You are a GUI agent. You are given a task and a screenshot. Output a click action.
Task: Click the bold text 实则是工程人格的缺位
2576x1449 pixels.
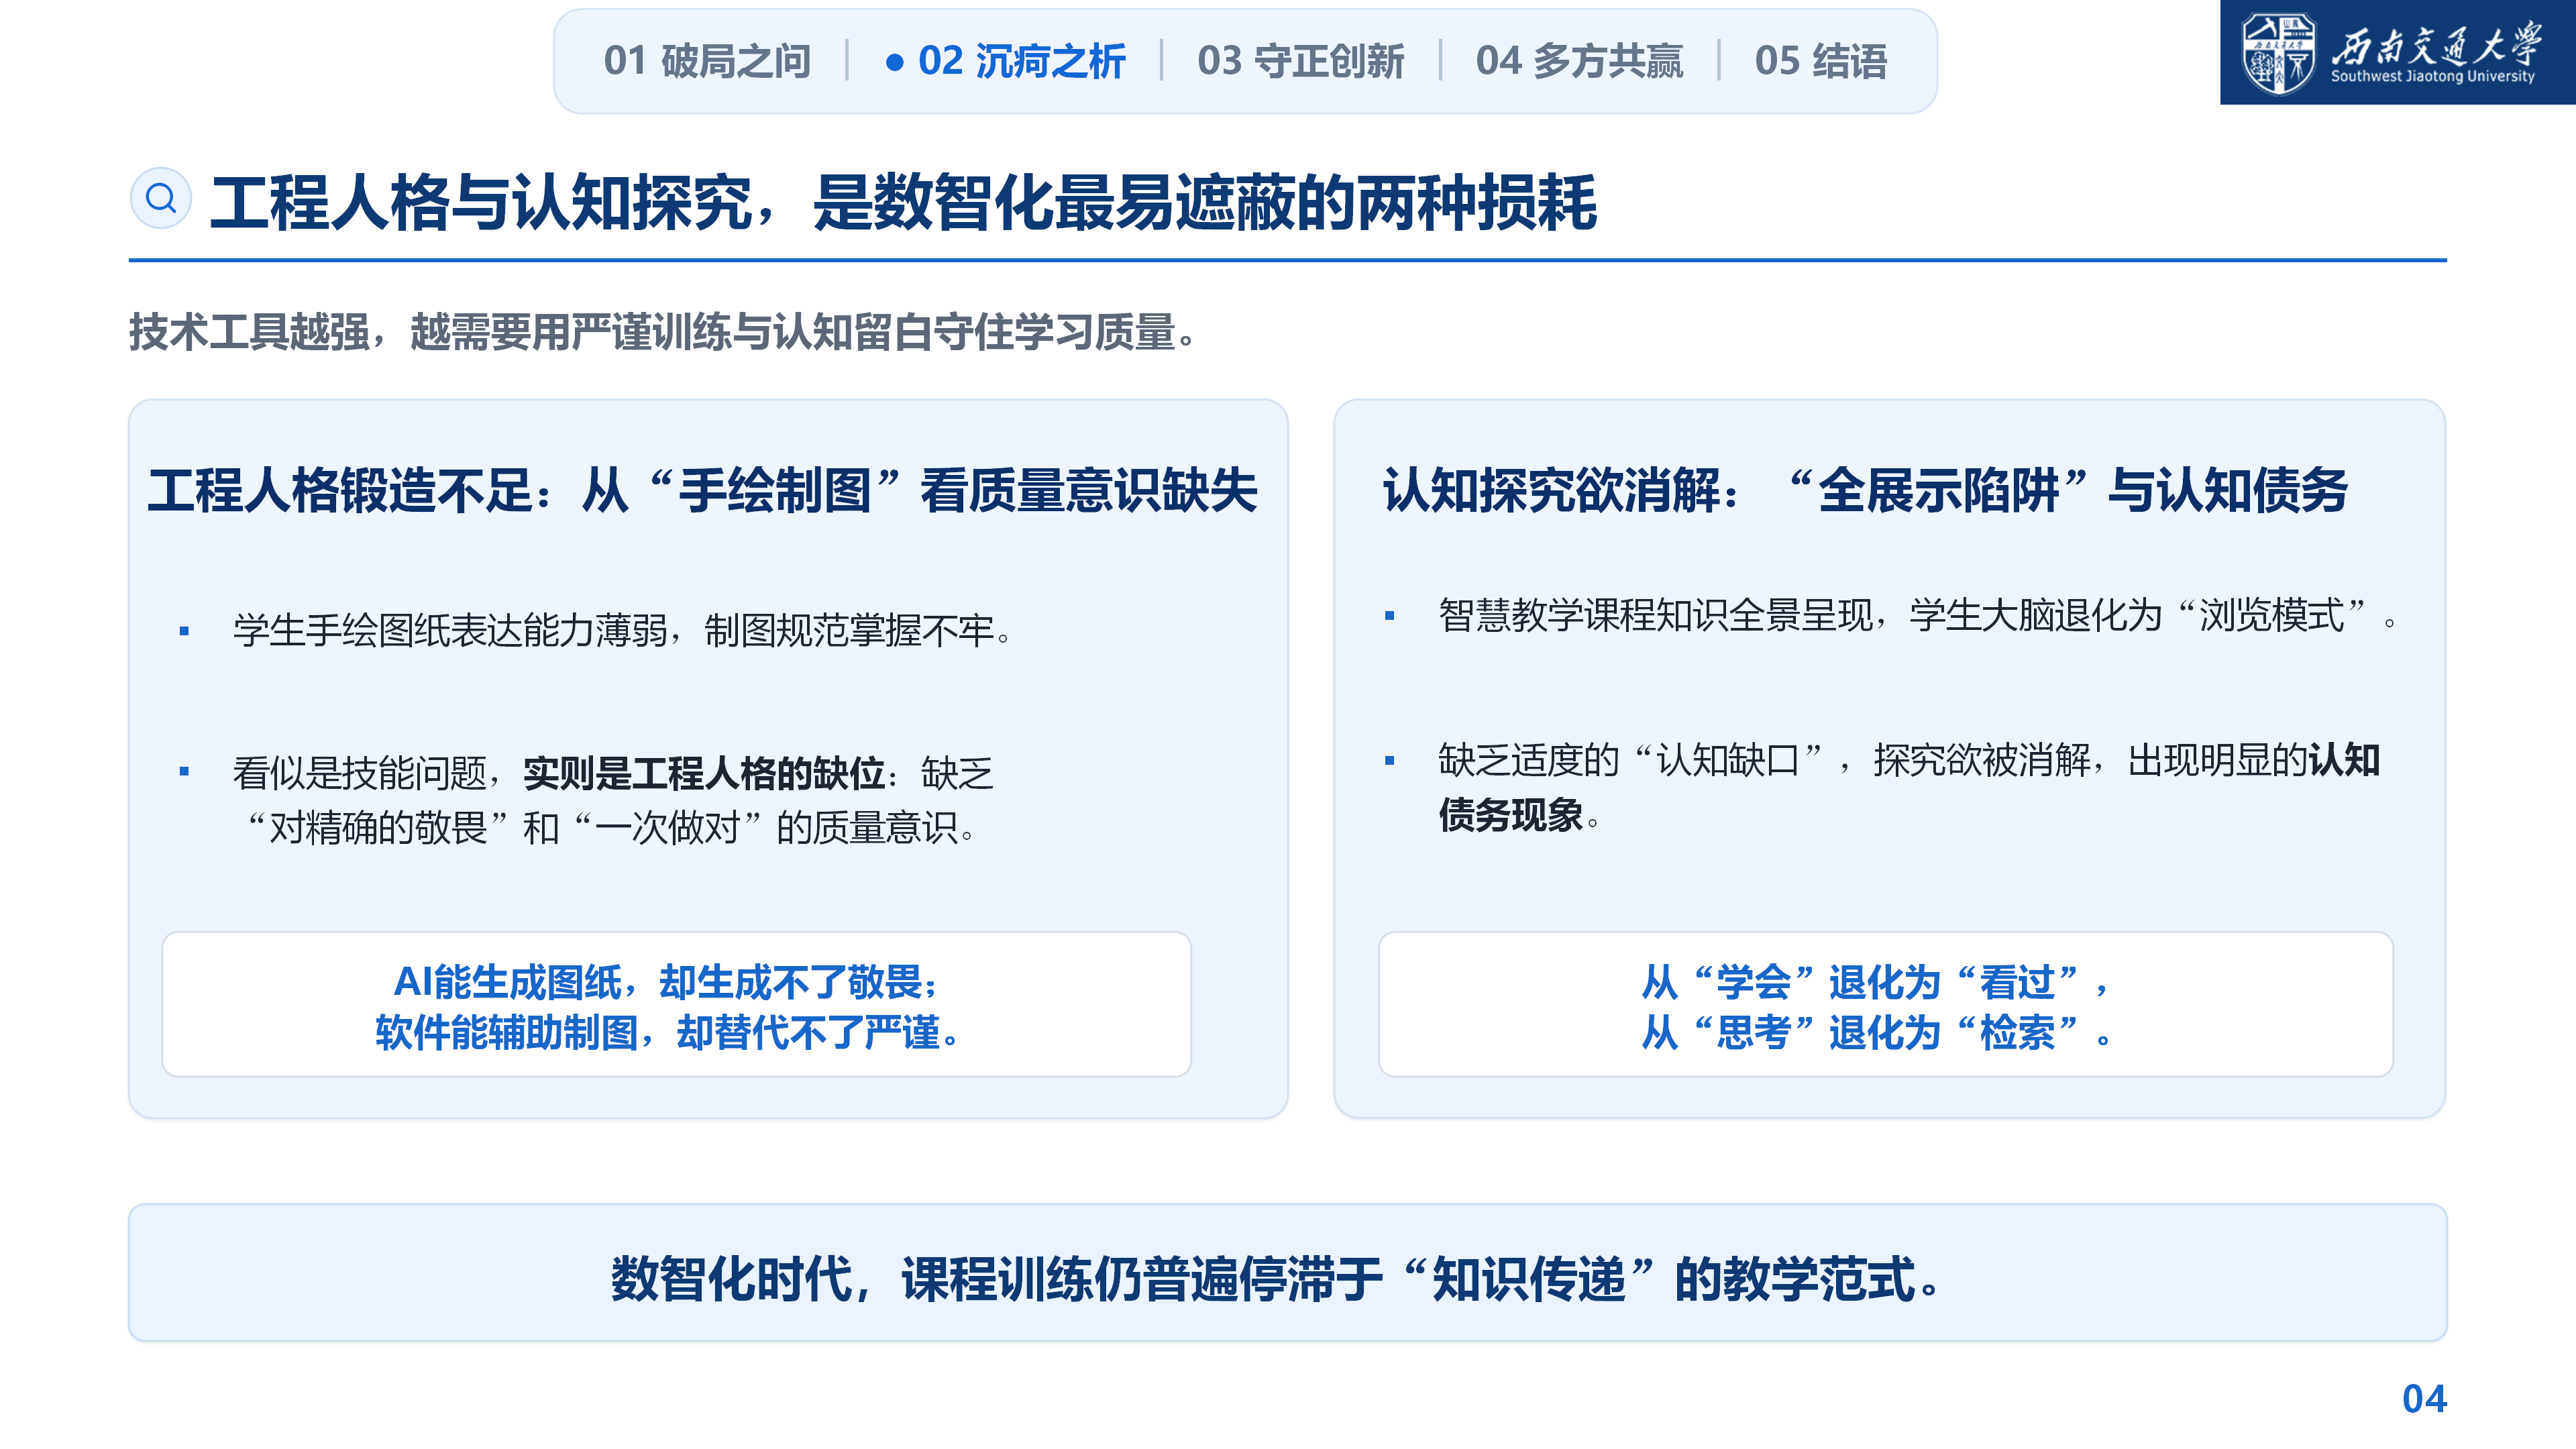tap(704, 773)
